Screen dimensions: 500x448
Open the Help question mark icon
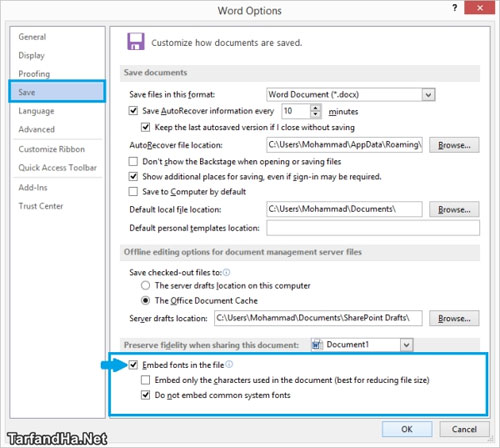point(455,8)
